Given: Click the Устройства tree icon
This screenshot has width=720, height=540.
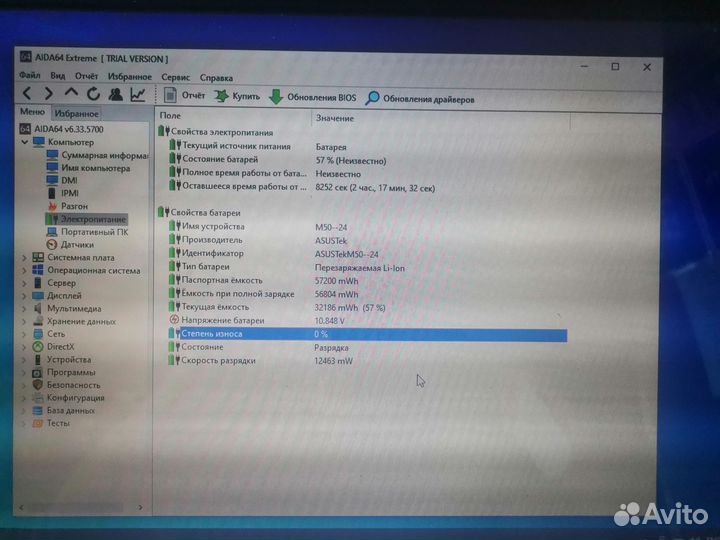Looking at the screenshot, I should tap(38, 360).
